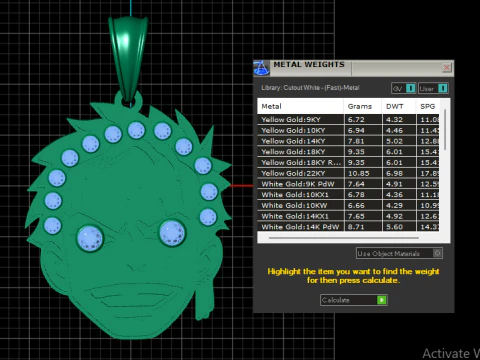Click the Grams column header
This screenshot has height=360, width=480.
tap(363, 106)
